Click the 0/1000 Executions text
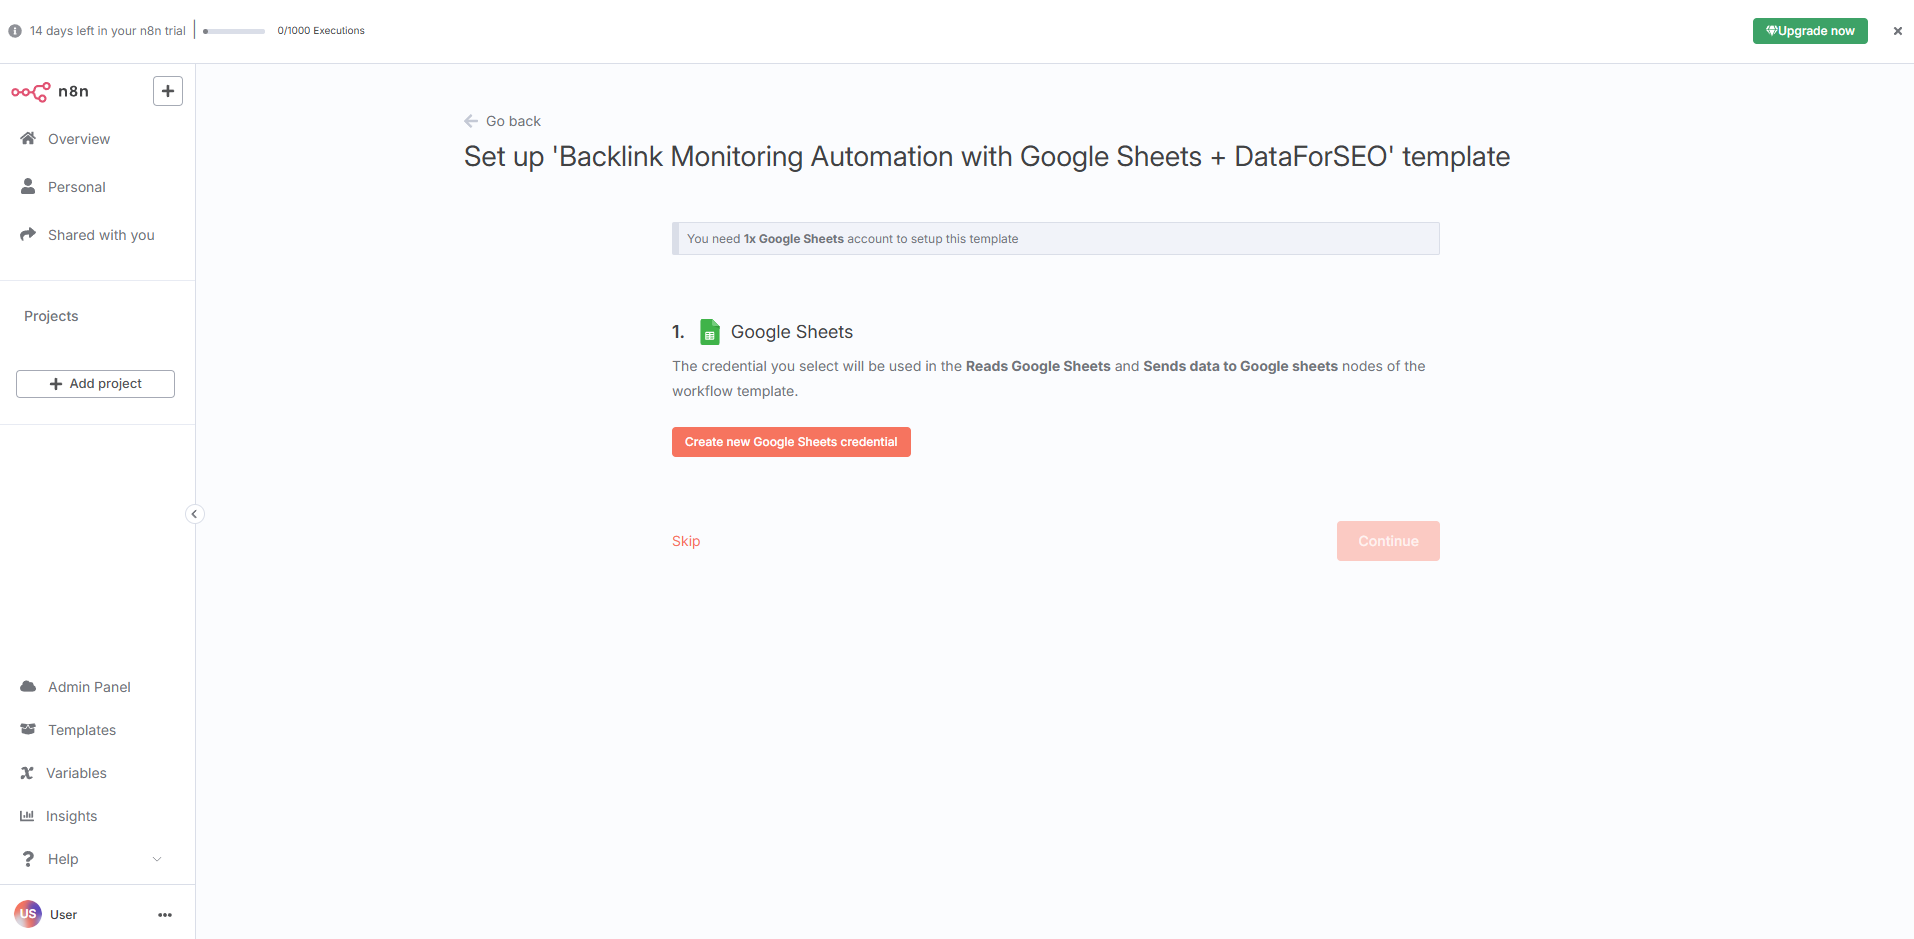Viewport: 1914px width, 939px height. pyautogui.click(x=321, y=31)
